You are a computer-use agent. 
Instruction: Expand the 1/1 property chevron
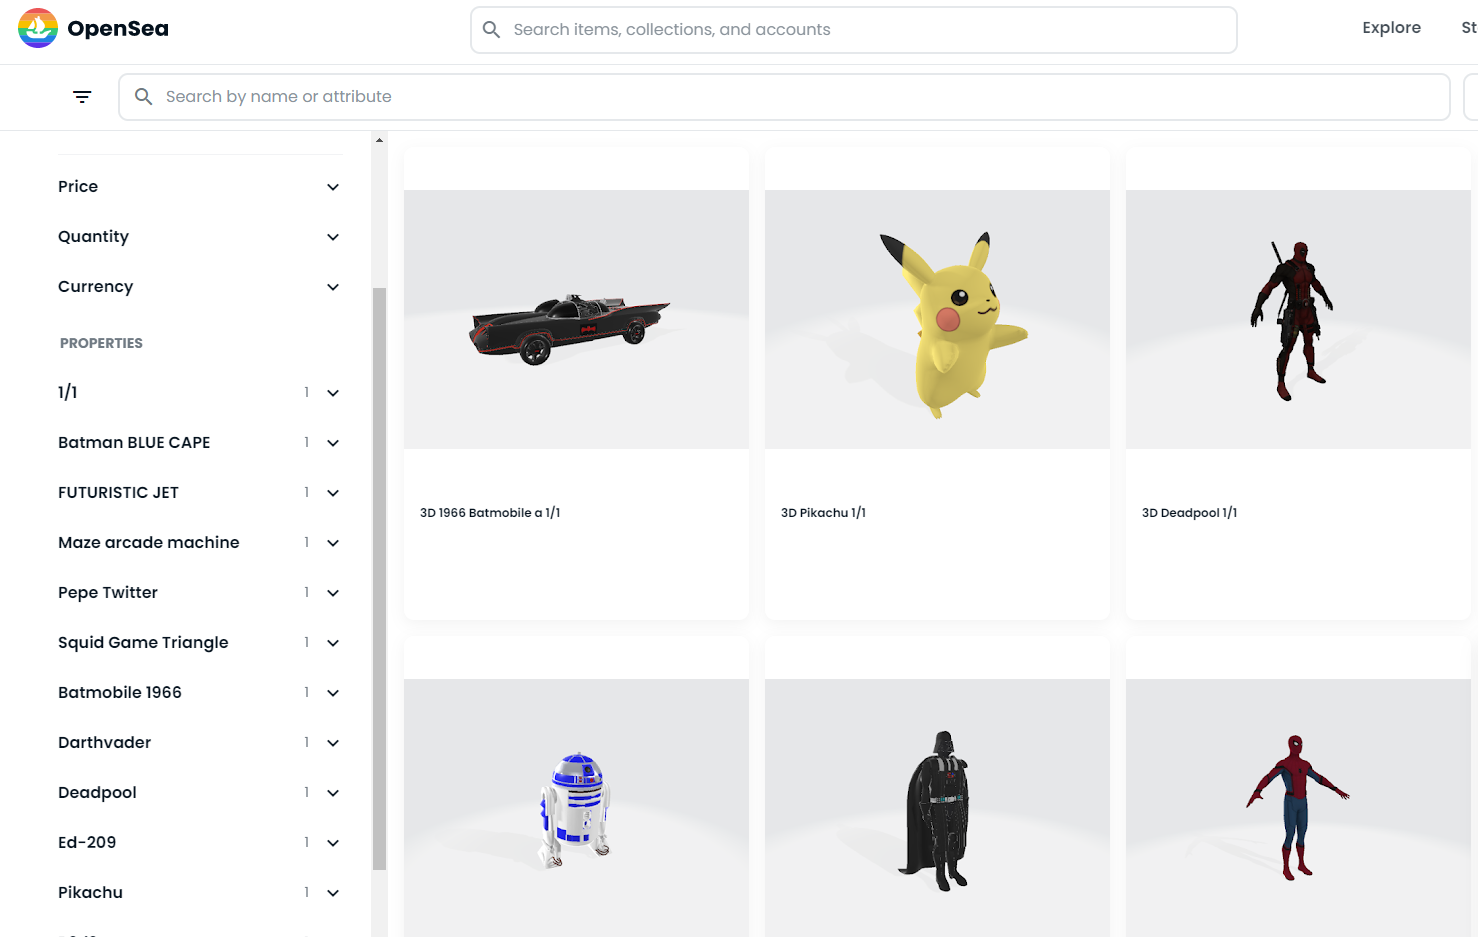pyautogui.click(x=333, y=393)
